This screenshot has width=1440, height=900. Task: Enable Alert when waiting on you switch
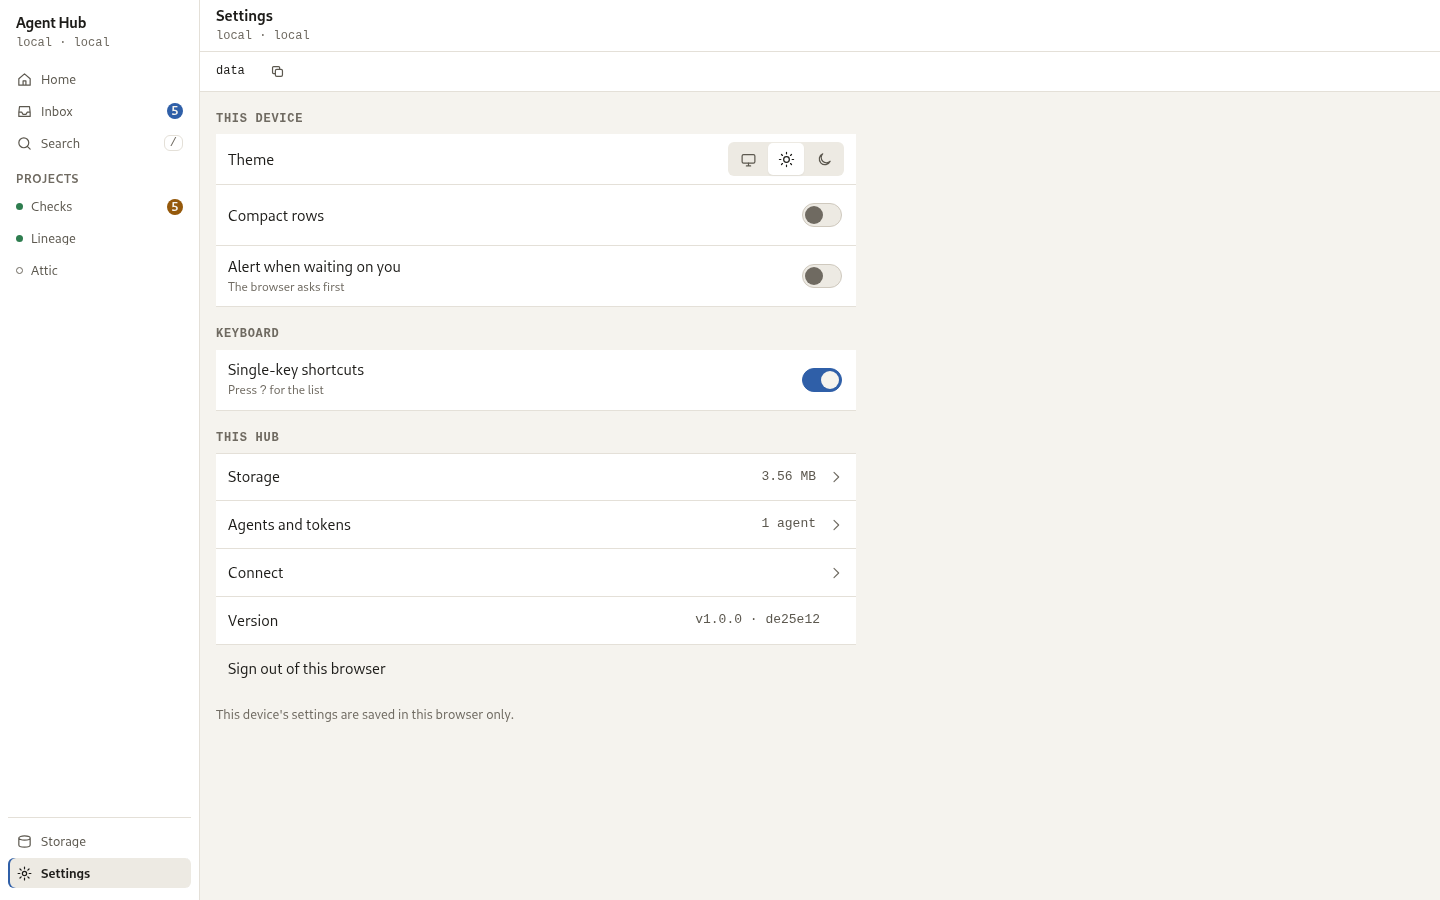822,276
